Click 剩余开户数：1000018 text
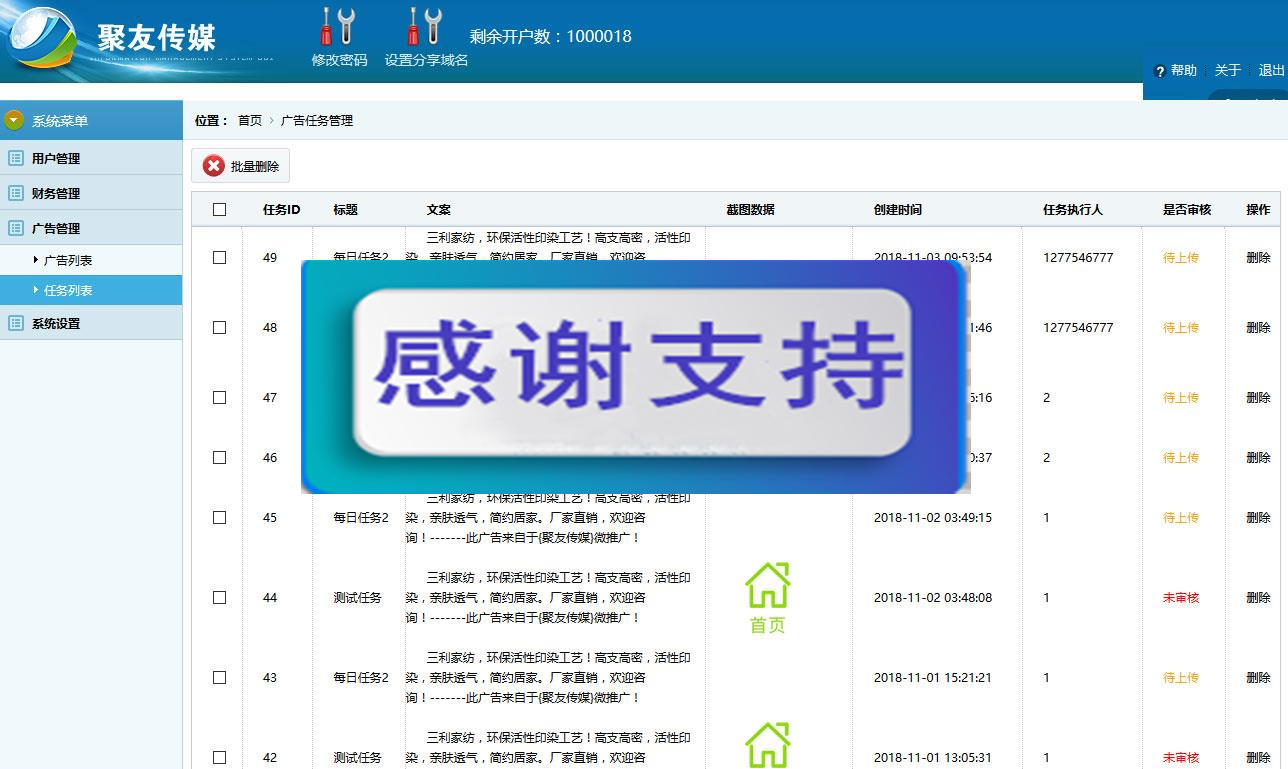Screen dimensions: 1288x769 [551, 36]
